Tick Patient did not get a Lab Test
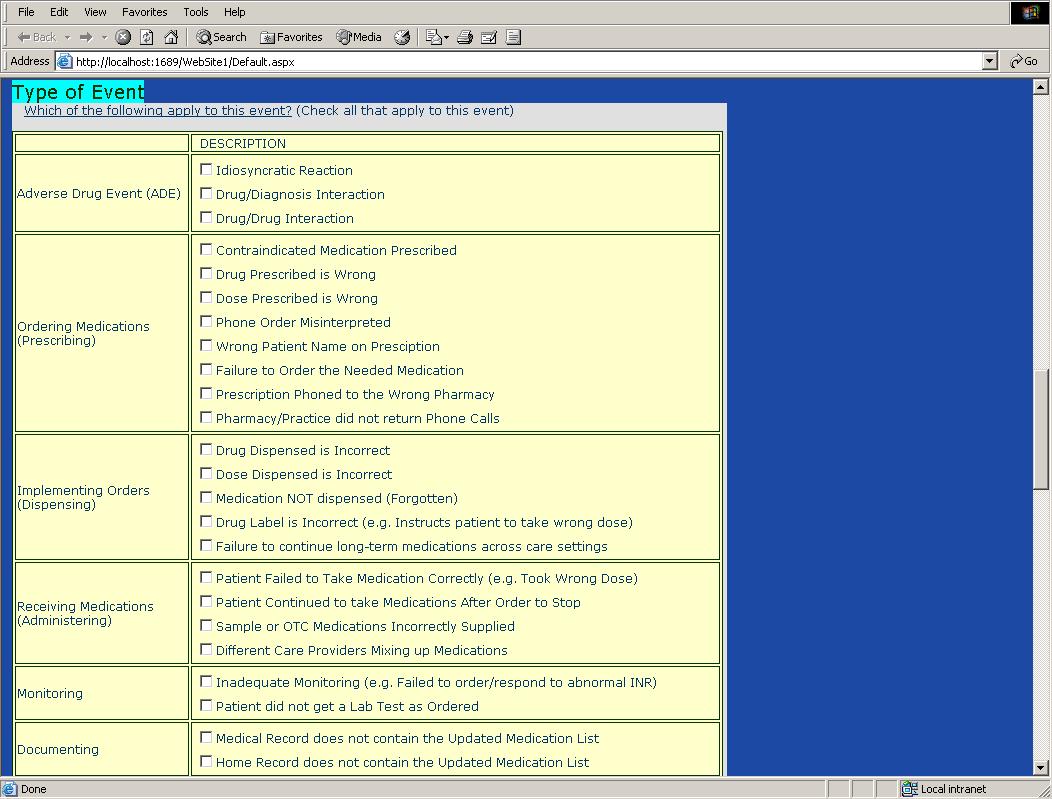 click(x=206, y=706)
